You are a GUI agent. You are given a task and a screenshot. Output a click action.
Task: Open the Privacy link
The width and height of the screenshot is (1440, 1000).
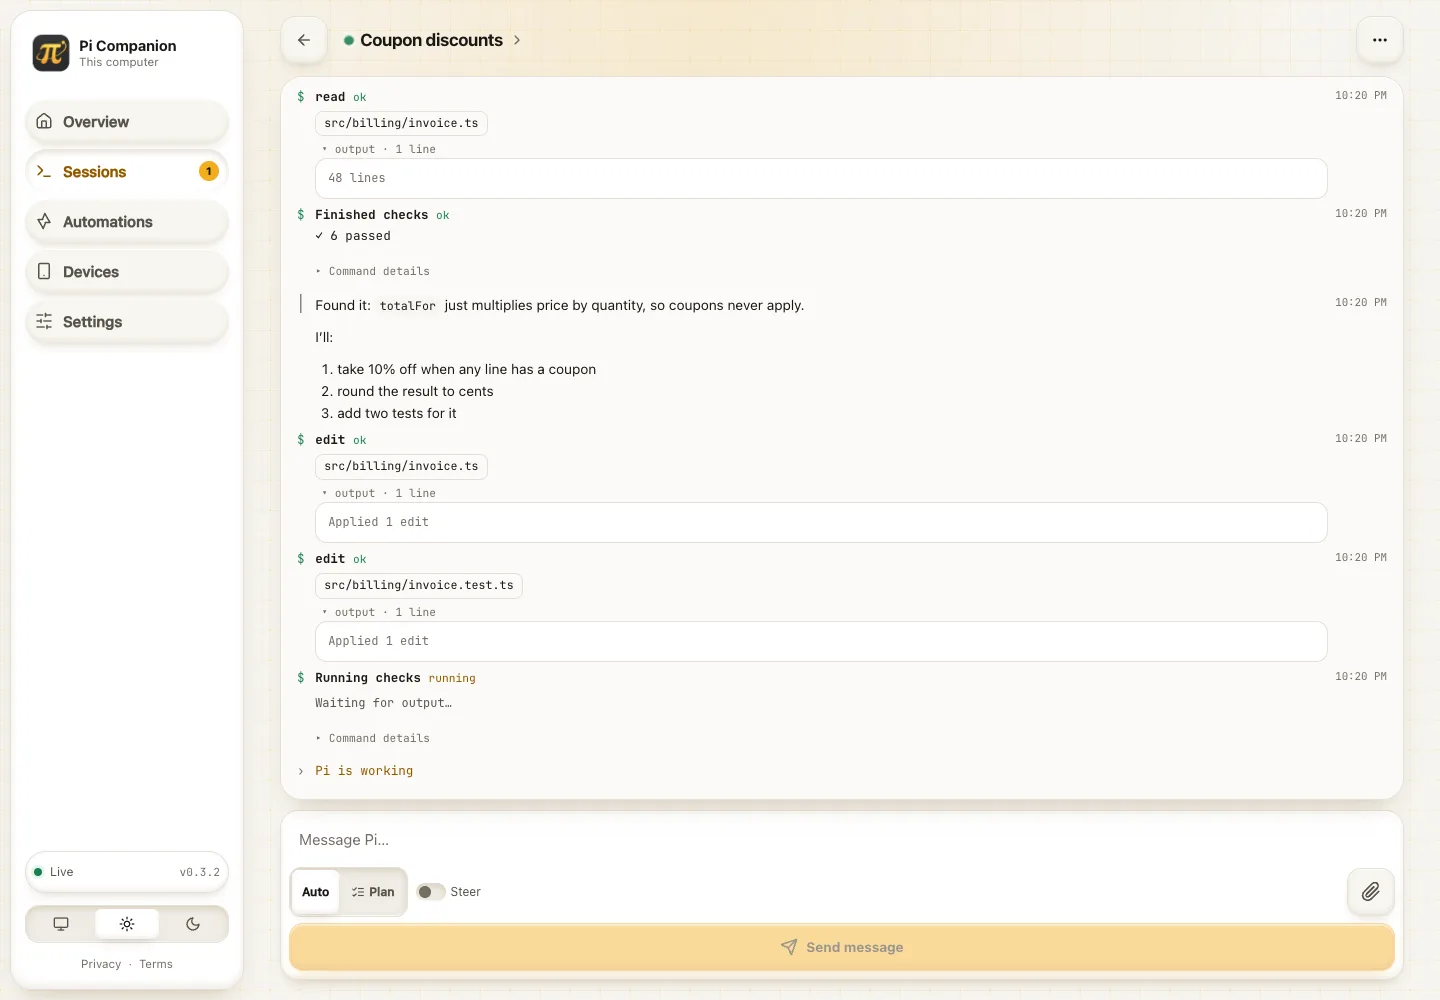101,964
